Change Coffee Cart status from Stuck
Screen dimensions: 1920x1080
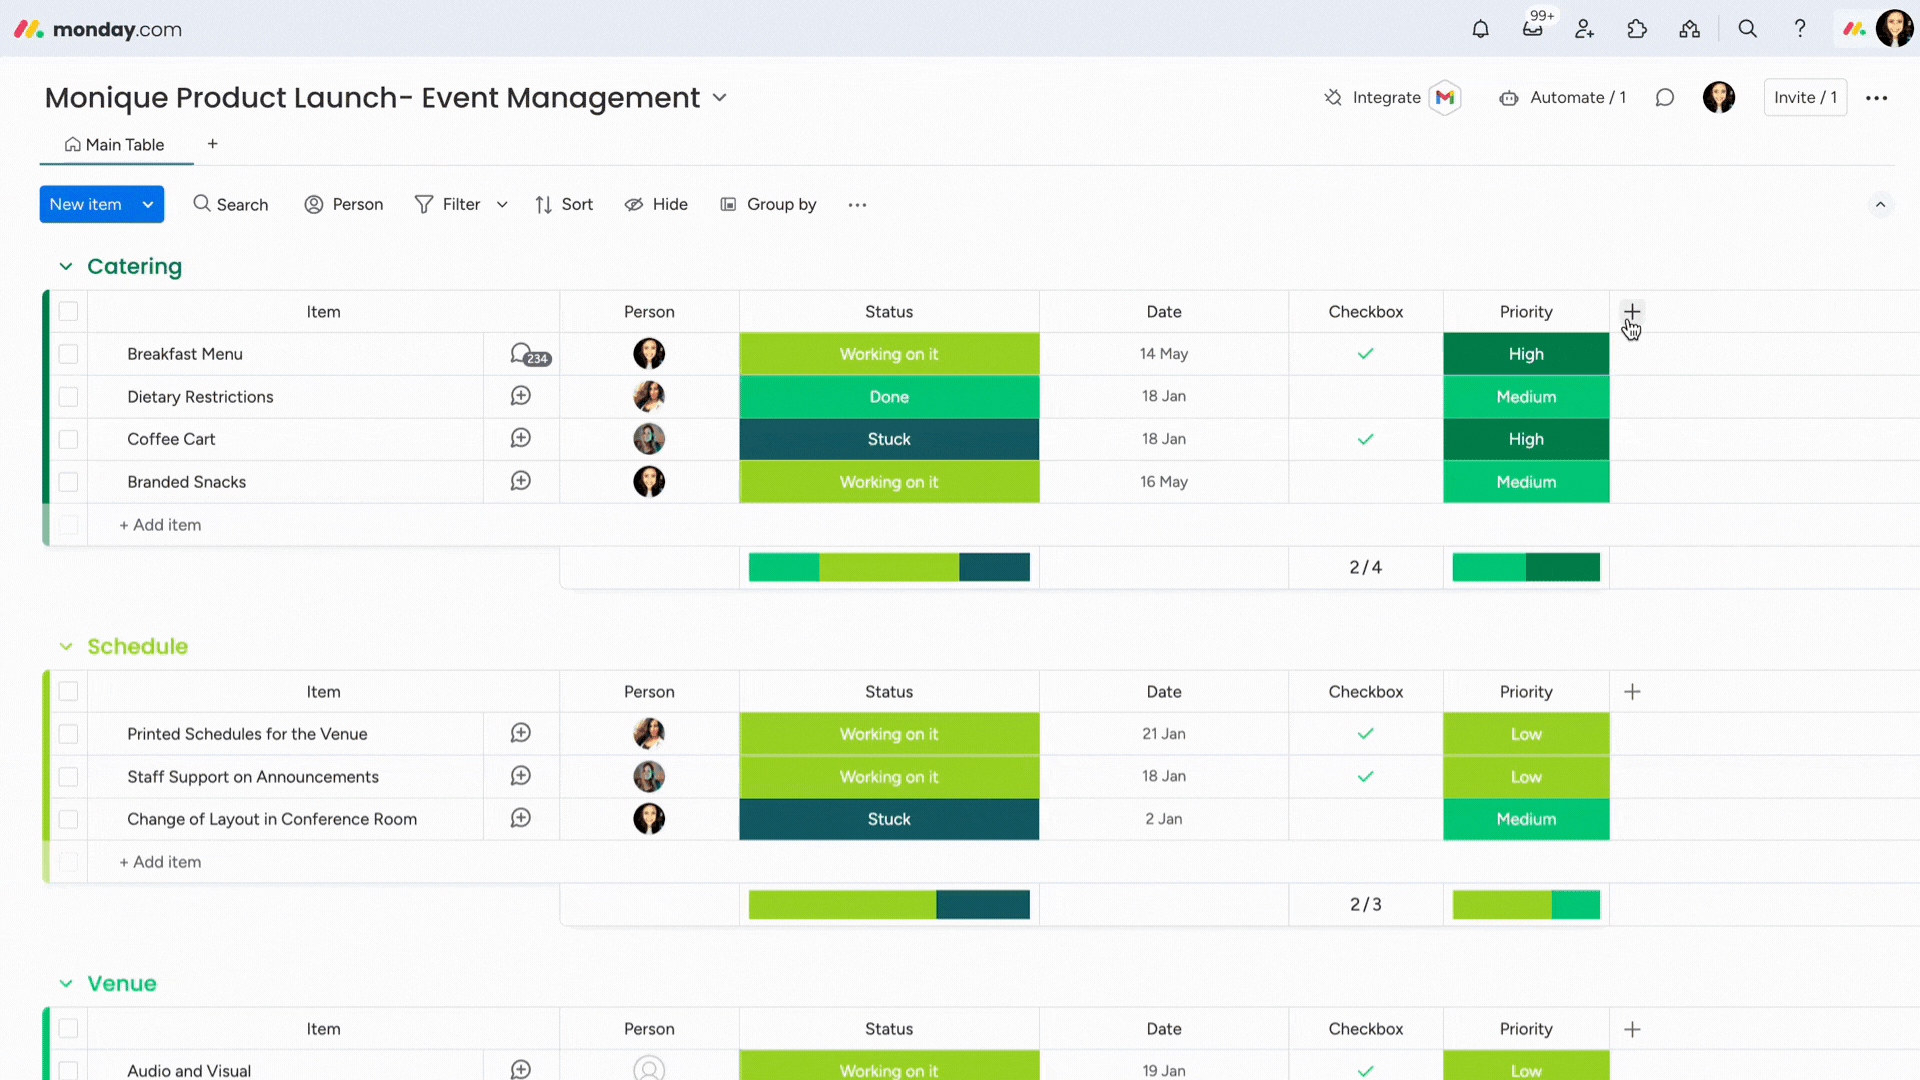(x=889, y=439)
